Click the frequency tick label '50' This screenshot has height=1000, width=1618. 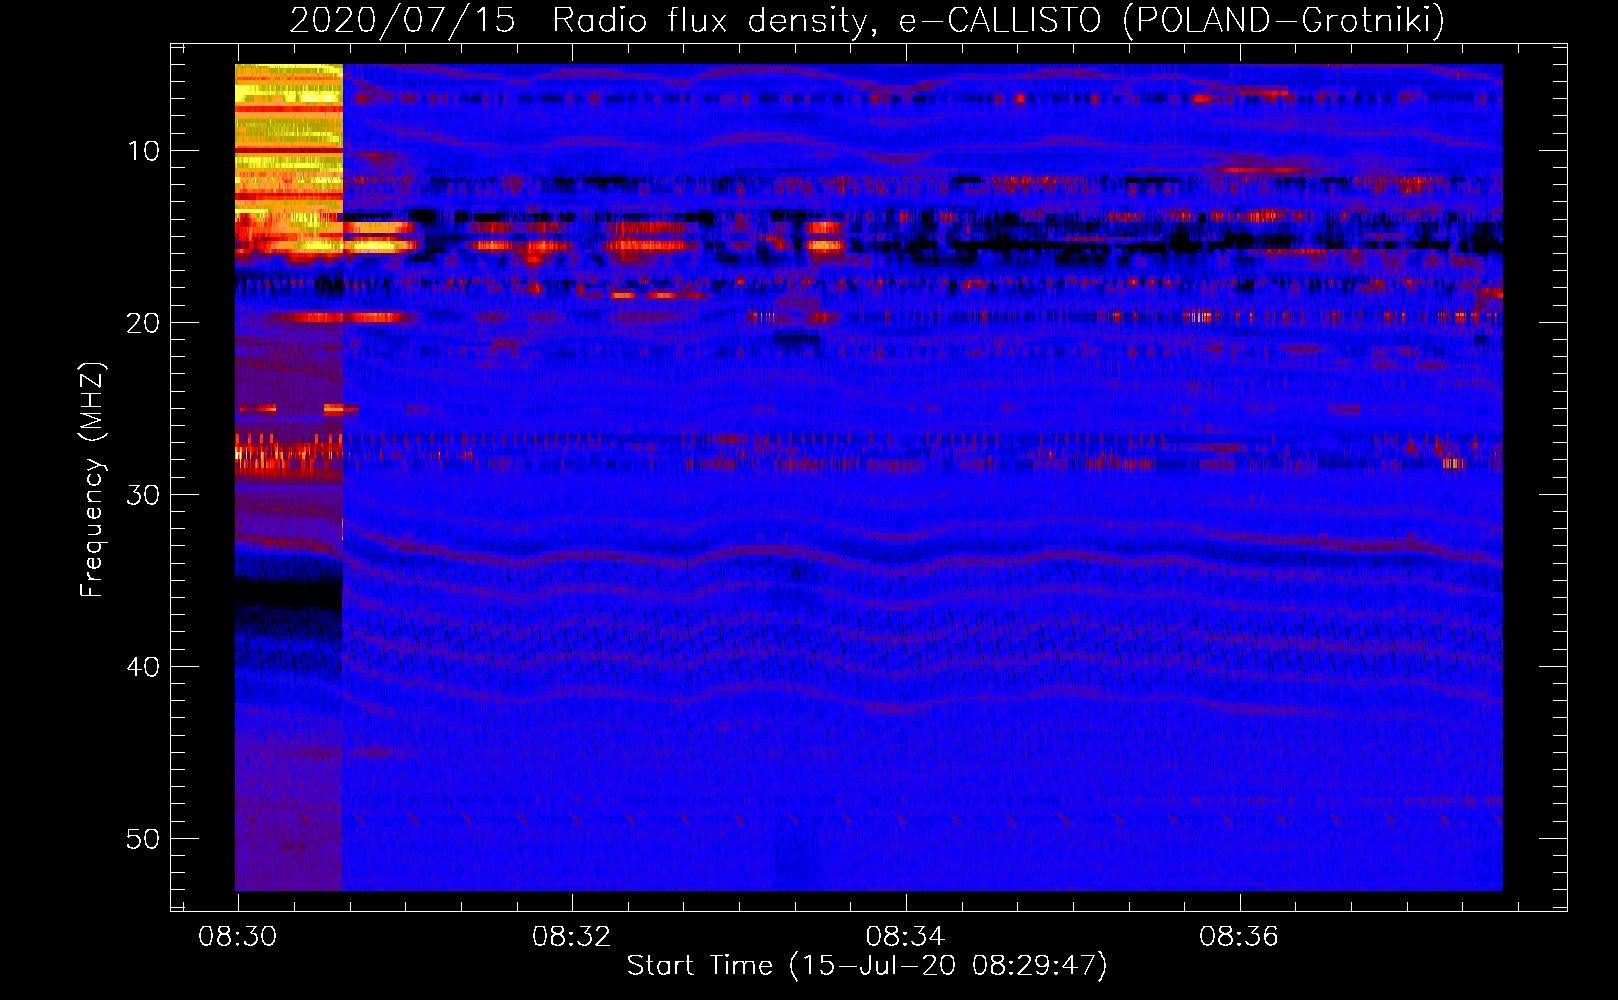click(x=143, y=839)
